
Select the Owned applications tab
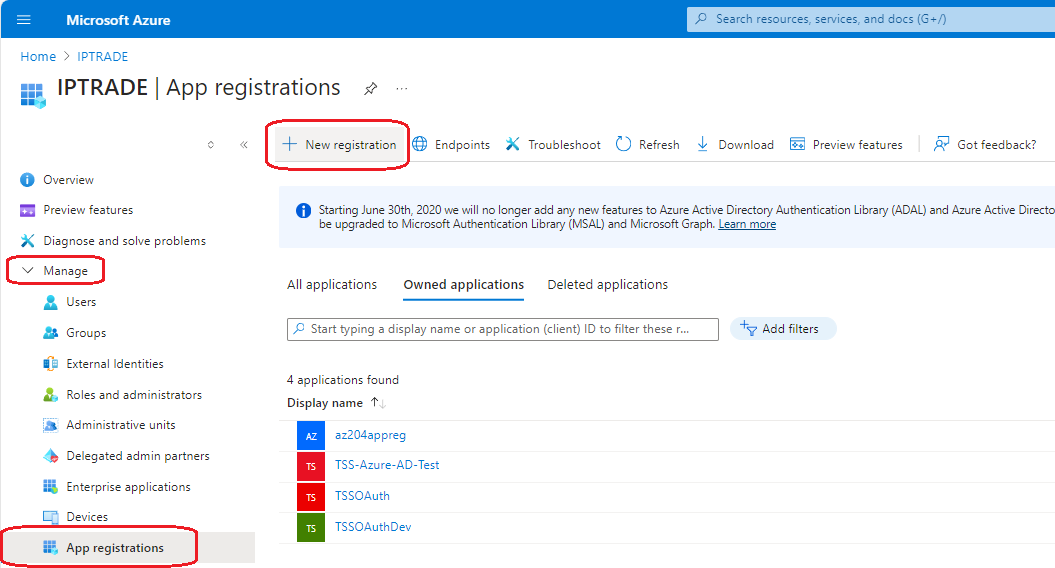point(464,285)
